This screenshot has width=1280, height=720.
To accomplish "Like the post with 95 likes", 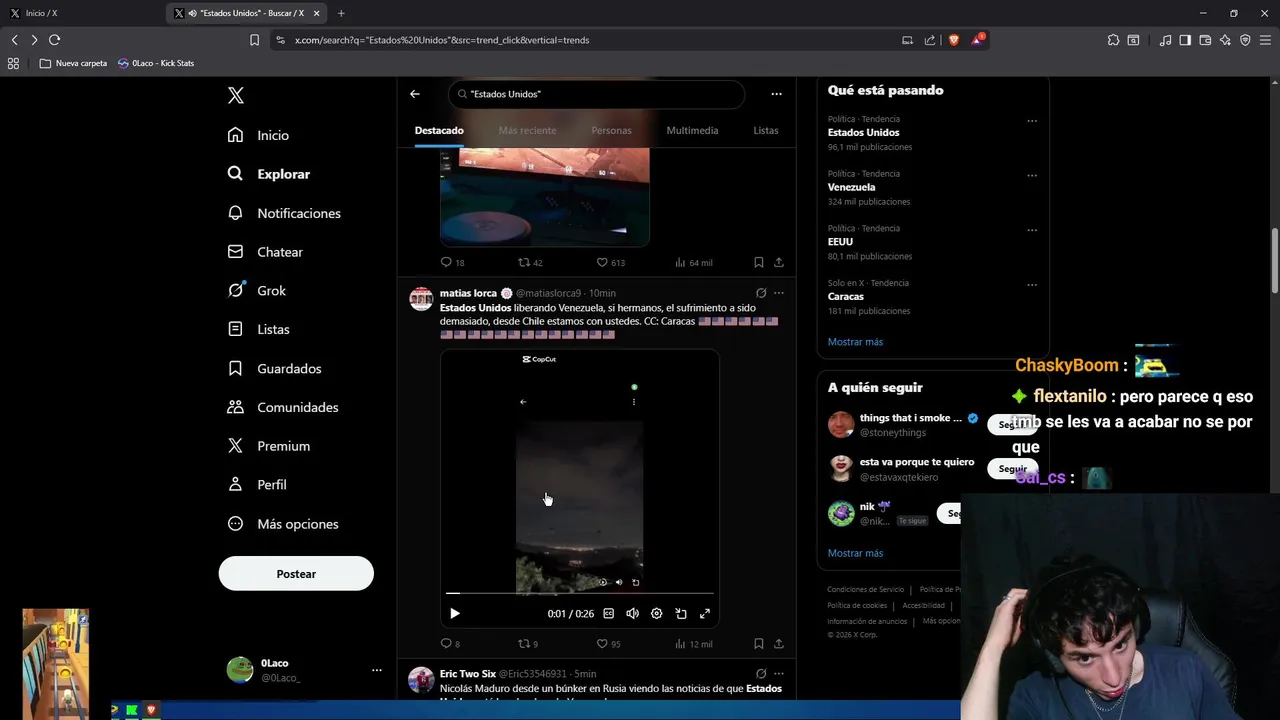I will (x=608, y=644).
